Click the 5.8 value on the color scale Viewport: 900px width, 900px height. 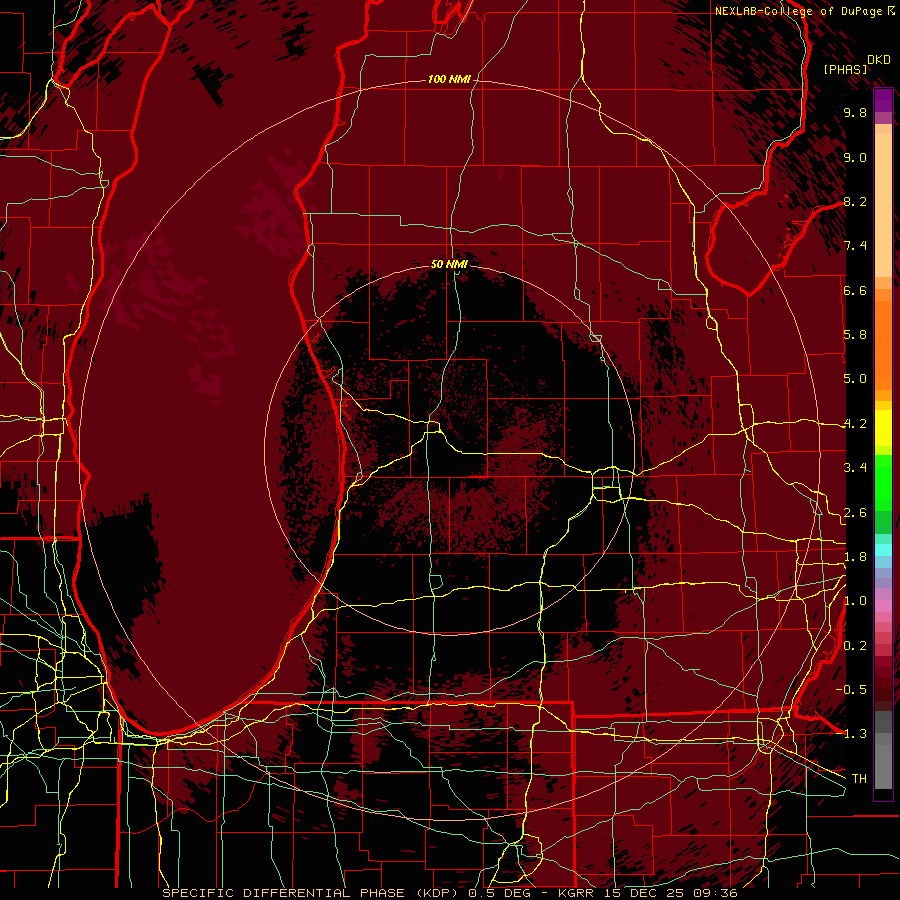pos(855,335)
